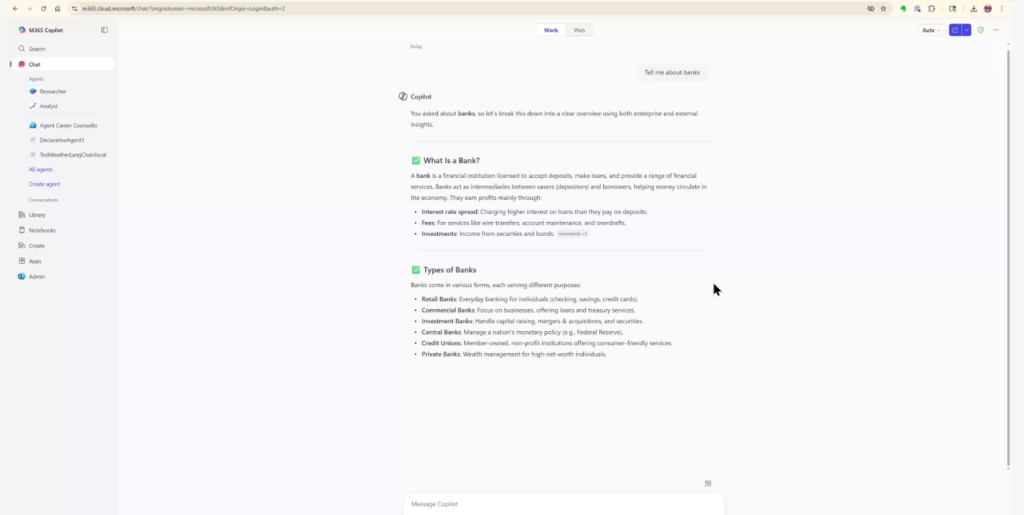1024x515 pixels.
Task: Click the 'Commercial Banks' bullet text
Action: pyautogui.click(x=528, y=310)
